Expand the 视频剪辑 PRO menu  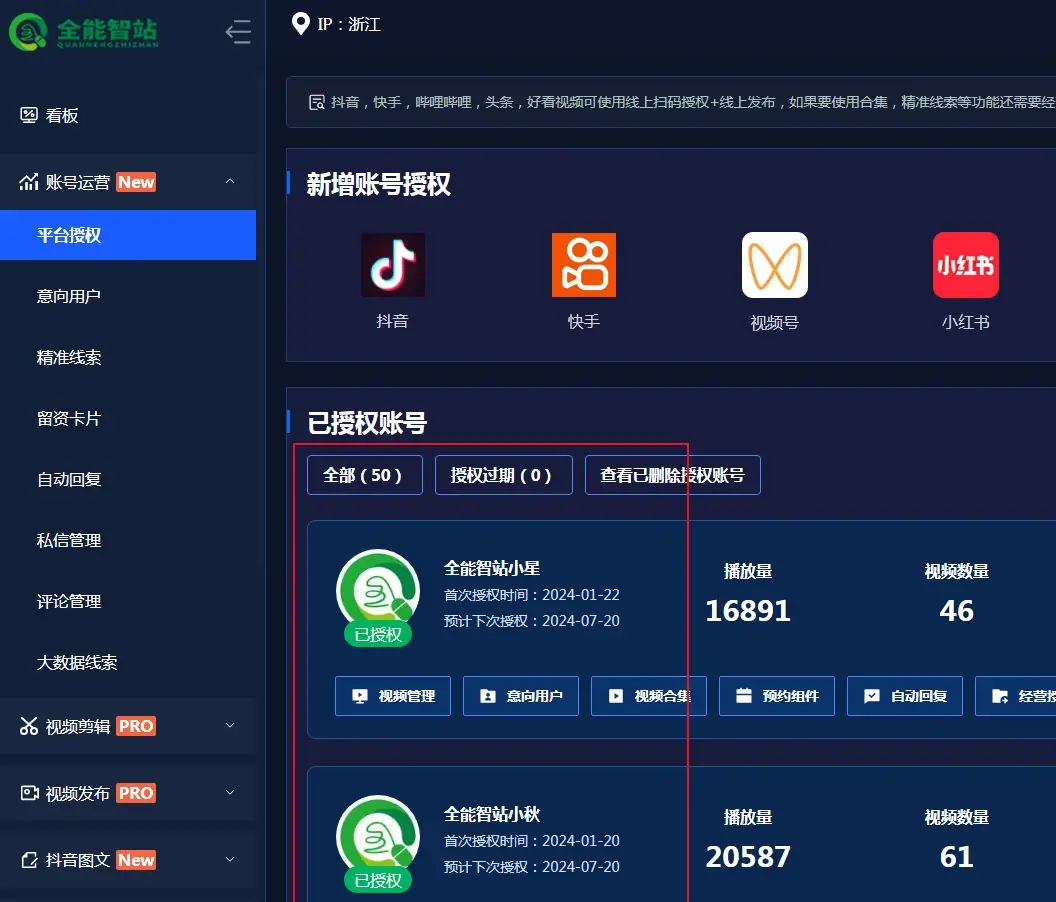click(128, 726)
